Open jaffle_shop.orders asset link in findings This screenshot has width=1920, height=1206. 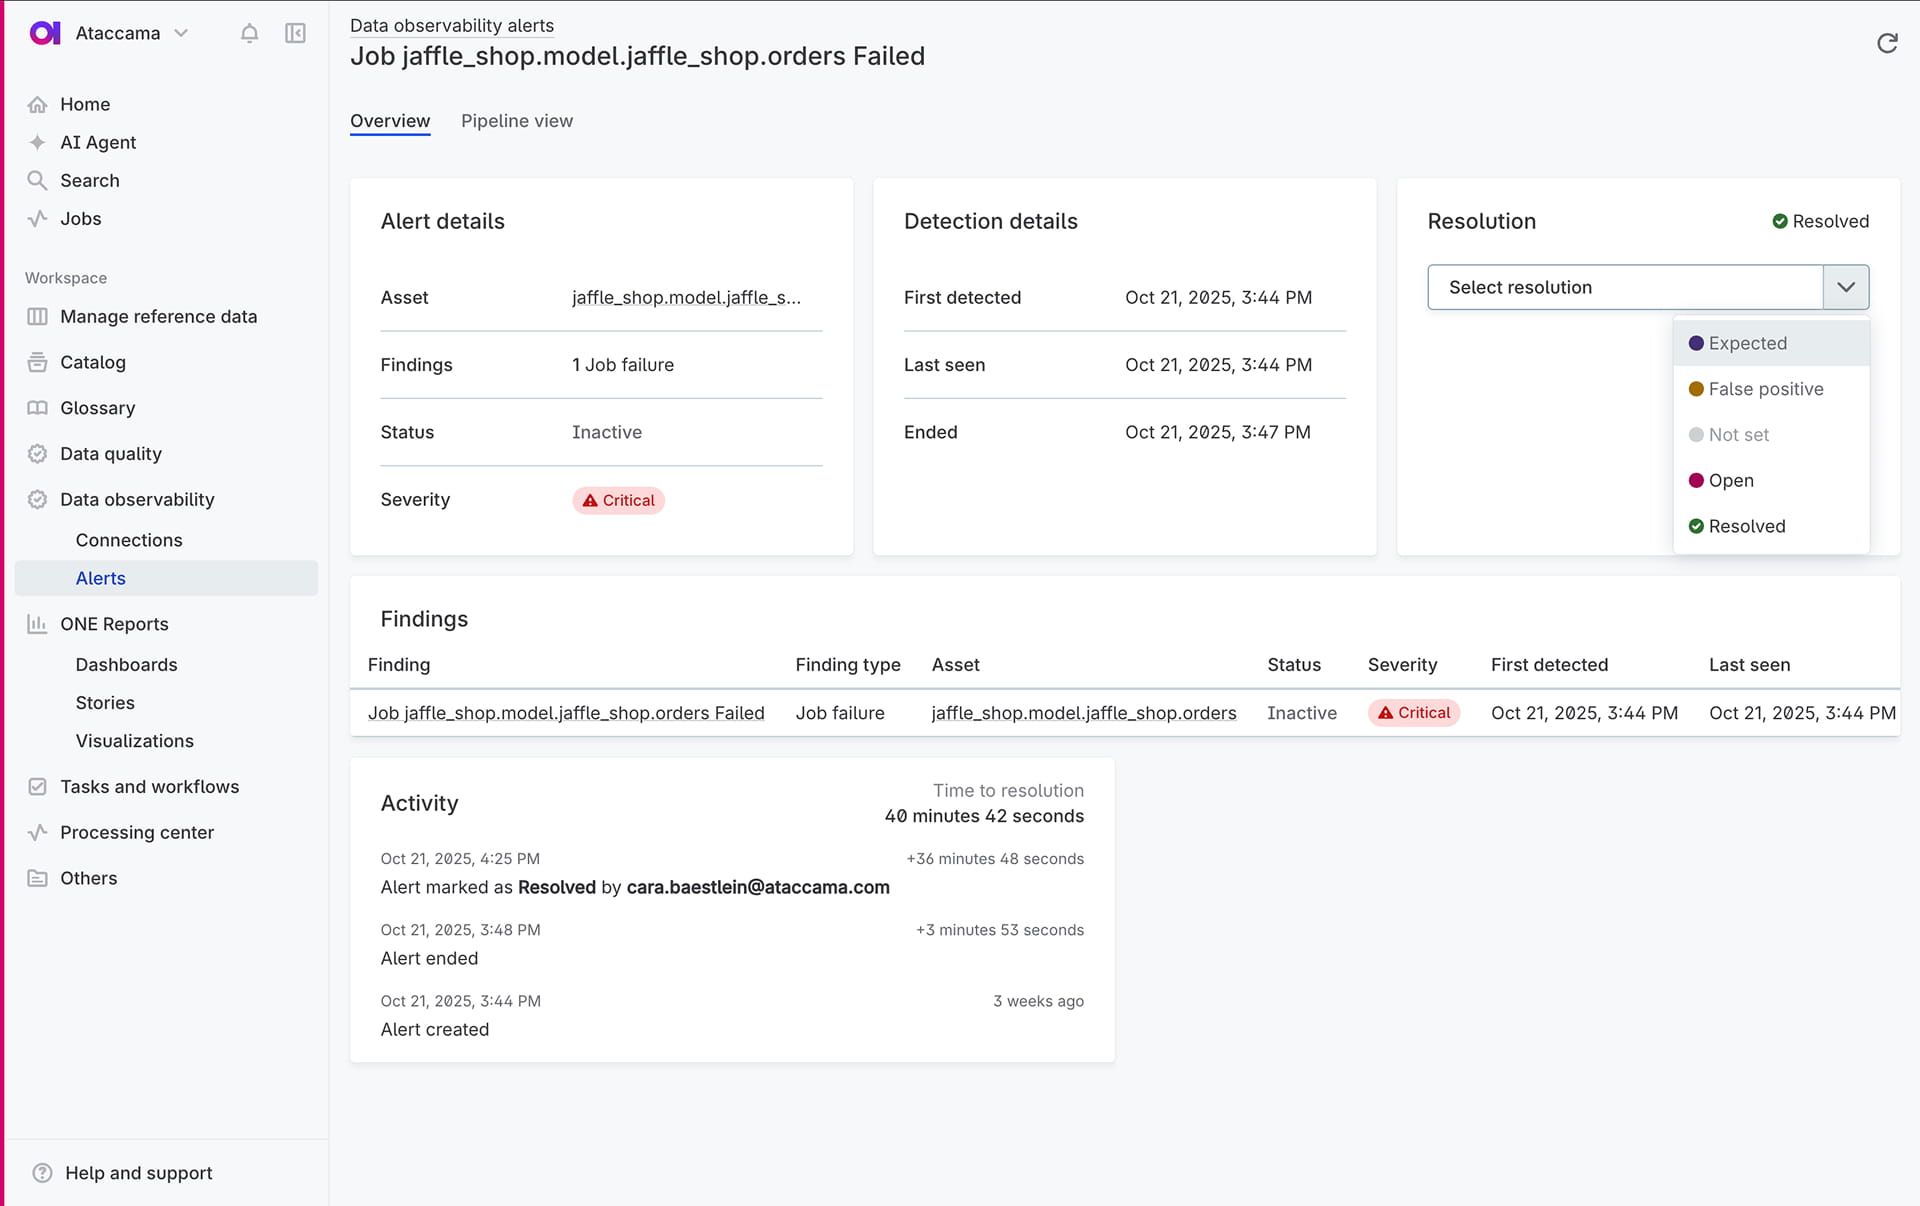pyautogui.click(x=1083, y=713)
